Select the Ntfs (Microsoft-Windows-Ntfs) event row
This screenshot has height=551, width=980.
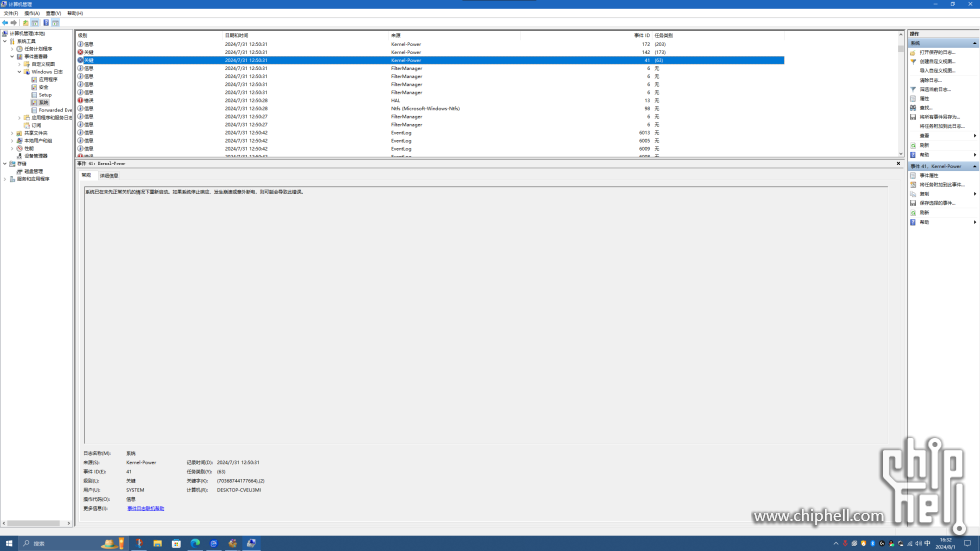[430, 109]
